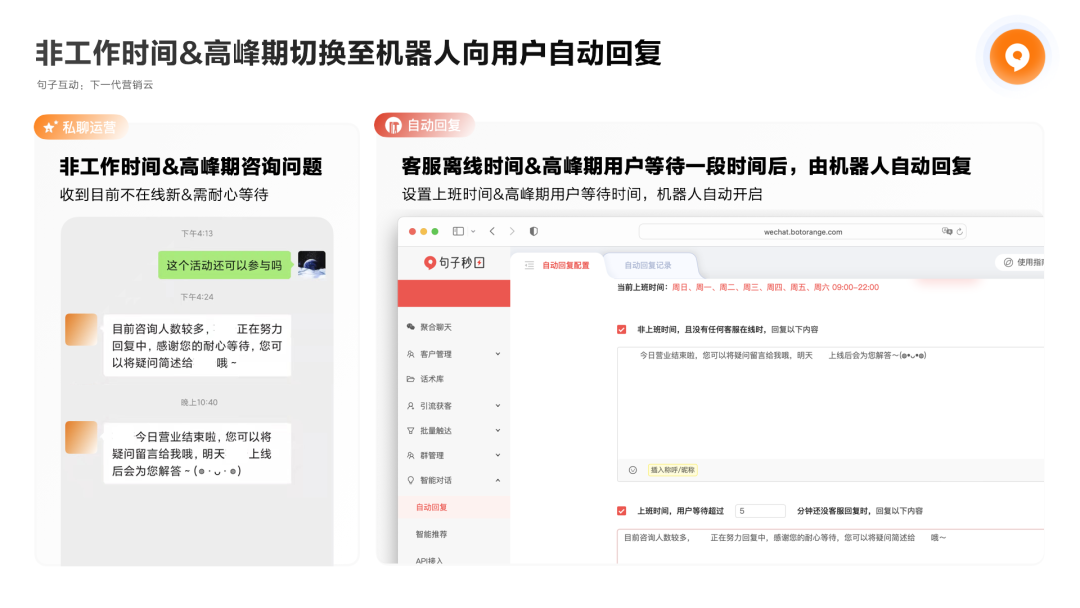Close the browser window with the red button

click(x=413, y=231)
